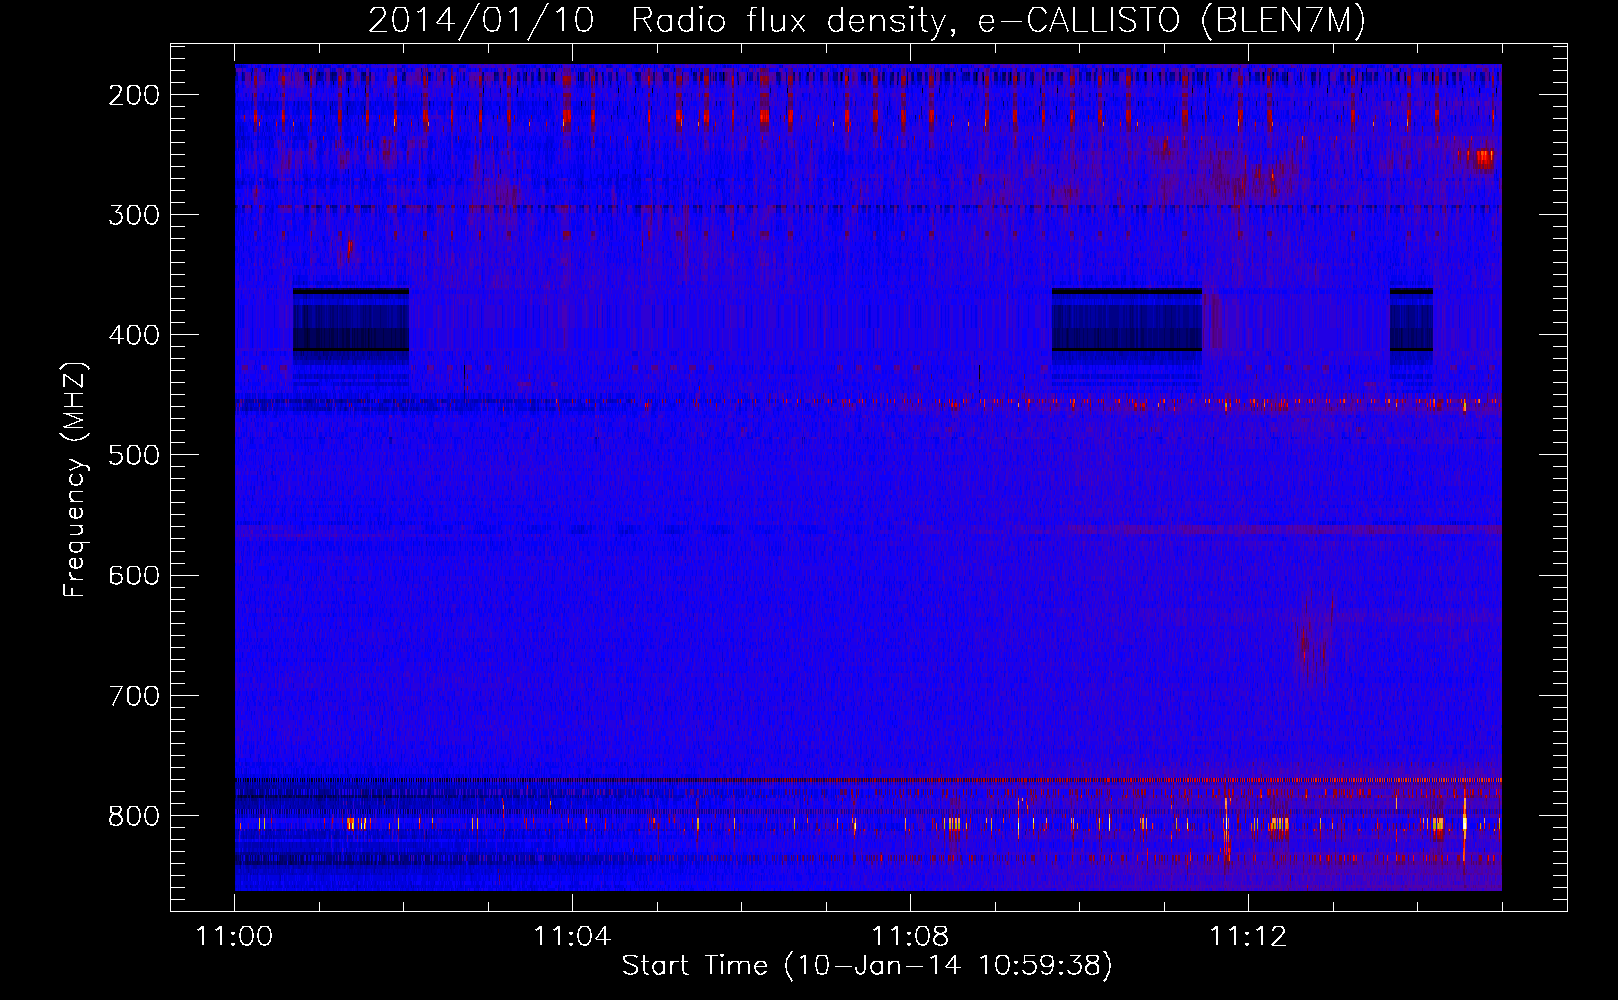Click the 11:00 time tick label
The width and height of the screenshot is (1618, 1000).
tap(234, 936)
